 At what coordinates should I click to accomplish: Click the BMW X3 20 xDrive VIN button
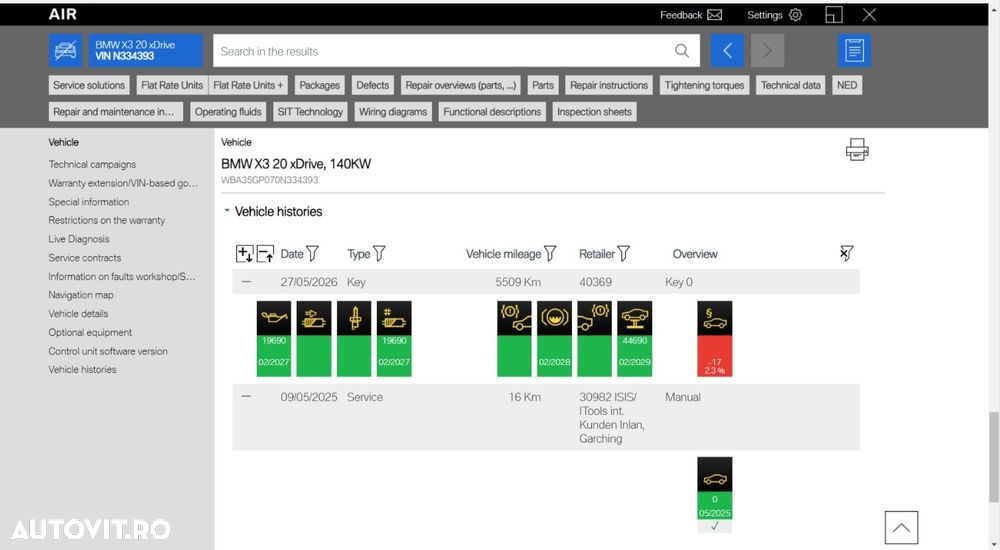145,50
